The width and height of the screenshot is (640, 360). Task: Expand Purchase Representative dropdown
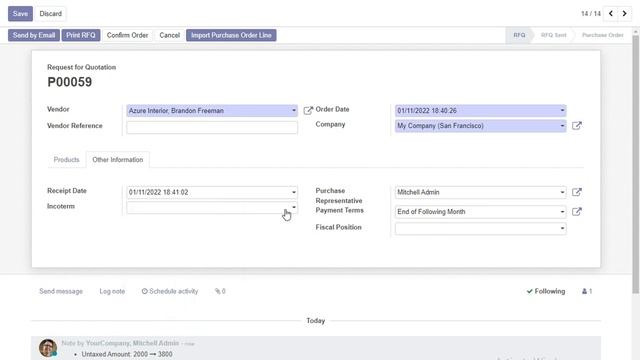[562, 192]
